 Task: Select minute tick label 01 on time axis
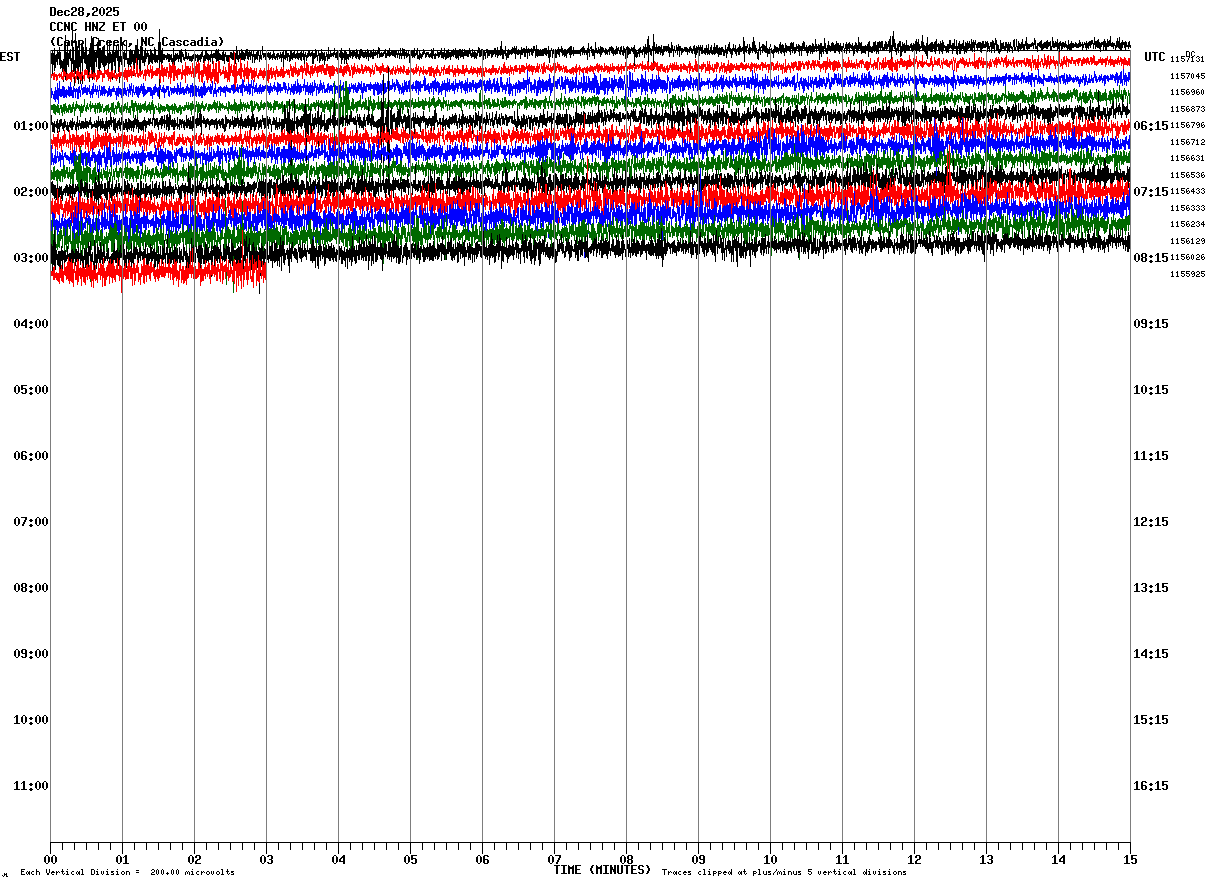tap(122, 860)
